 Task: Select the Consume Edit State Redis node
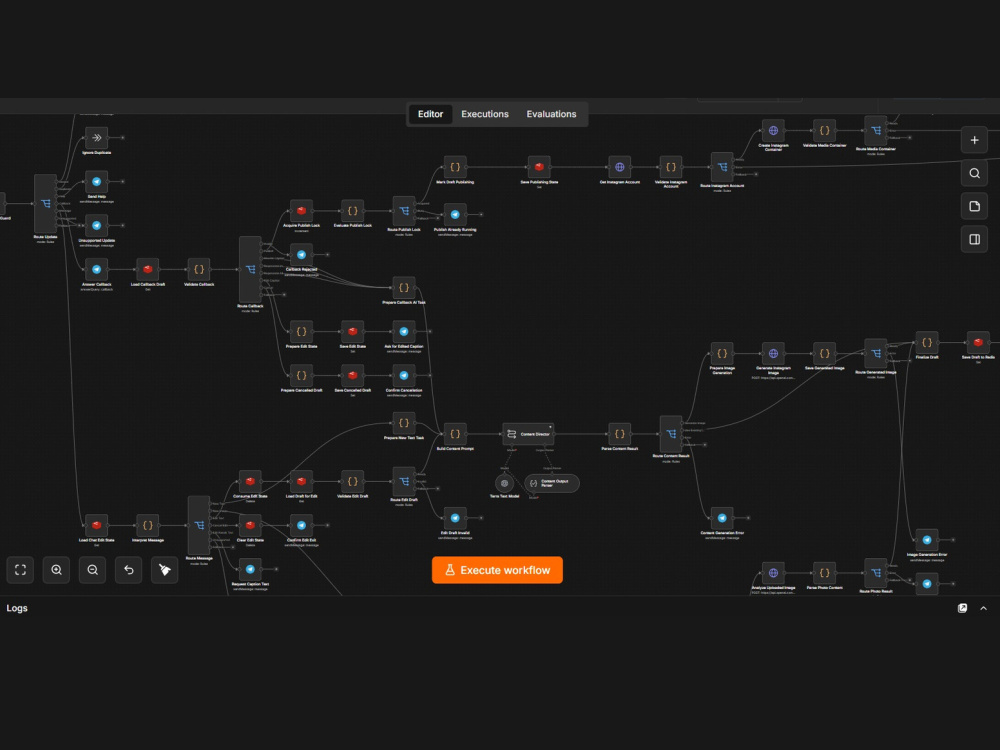click(250, 482)
